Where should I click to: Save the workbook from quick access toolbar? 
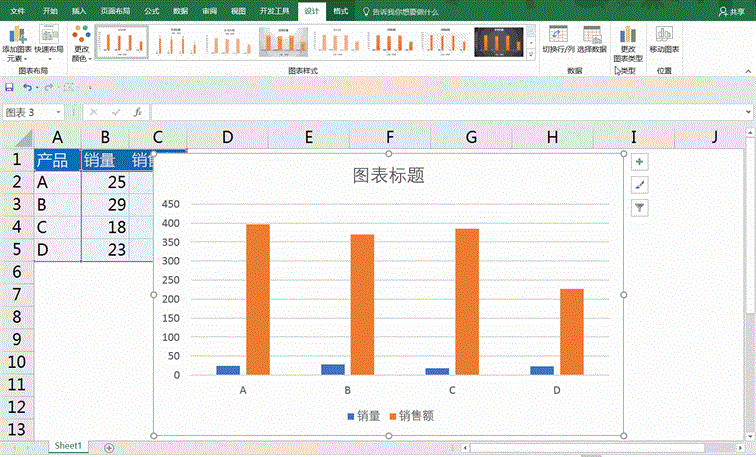(x=9, y=88)
